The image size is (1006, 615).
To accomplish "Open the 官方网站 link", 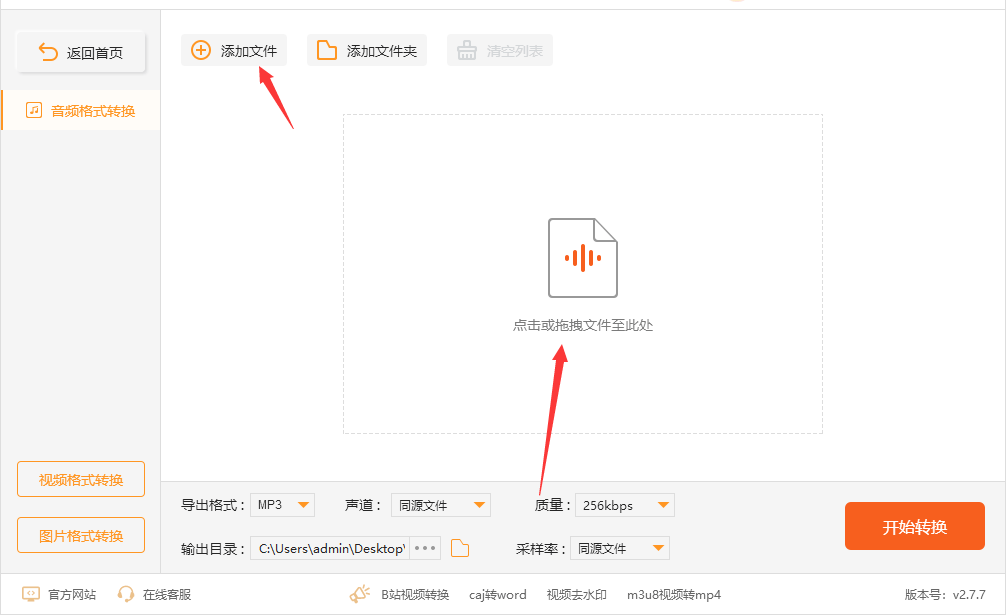I will tap(72, 594).
